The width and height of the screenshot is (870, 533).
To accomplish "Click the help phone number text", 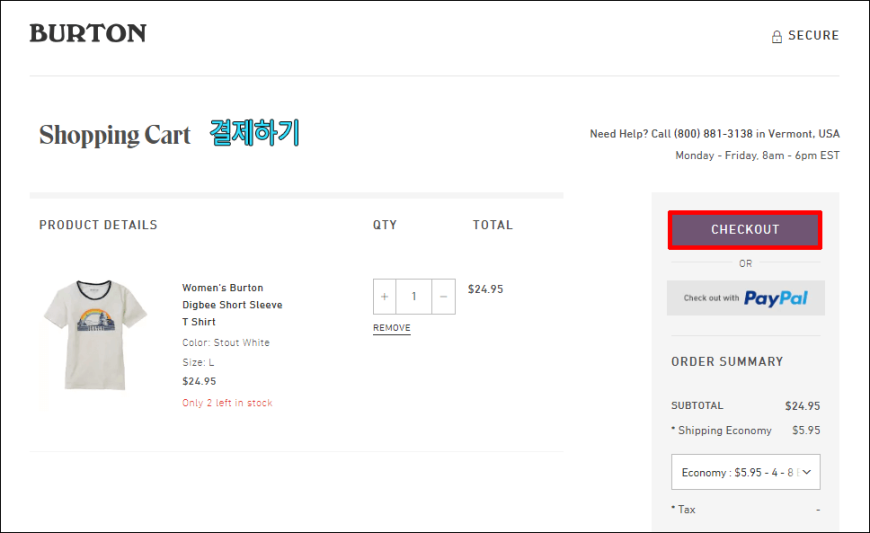I will 713,134.
